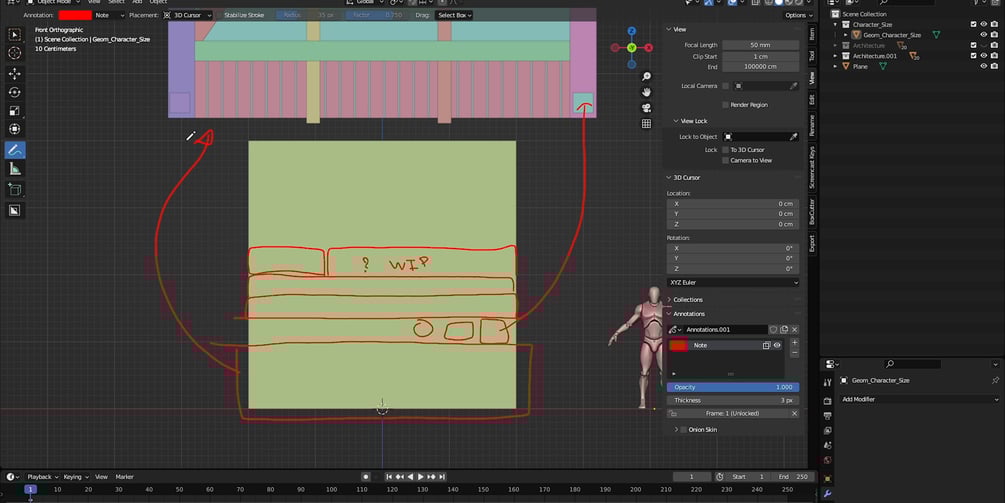This screenshot has height=503, width=1005.
Task: Enable Lock To 3D Cursor checkbox
Action: (726, 150)
